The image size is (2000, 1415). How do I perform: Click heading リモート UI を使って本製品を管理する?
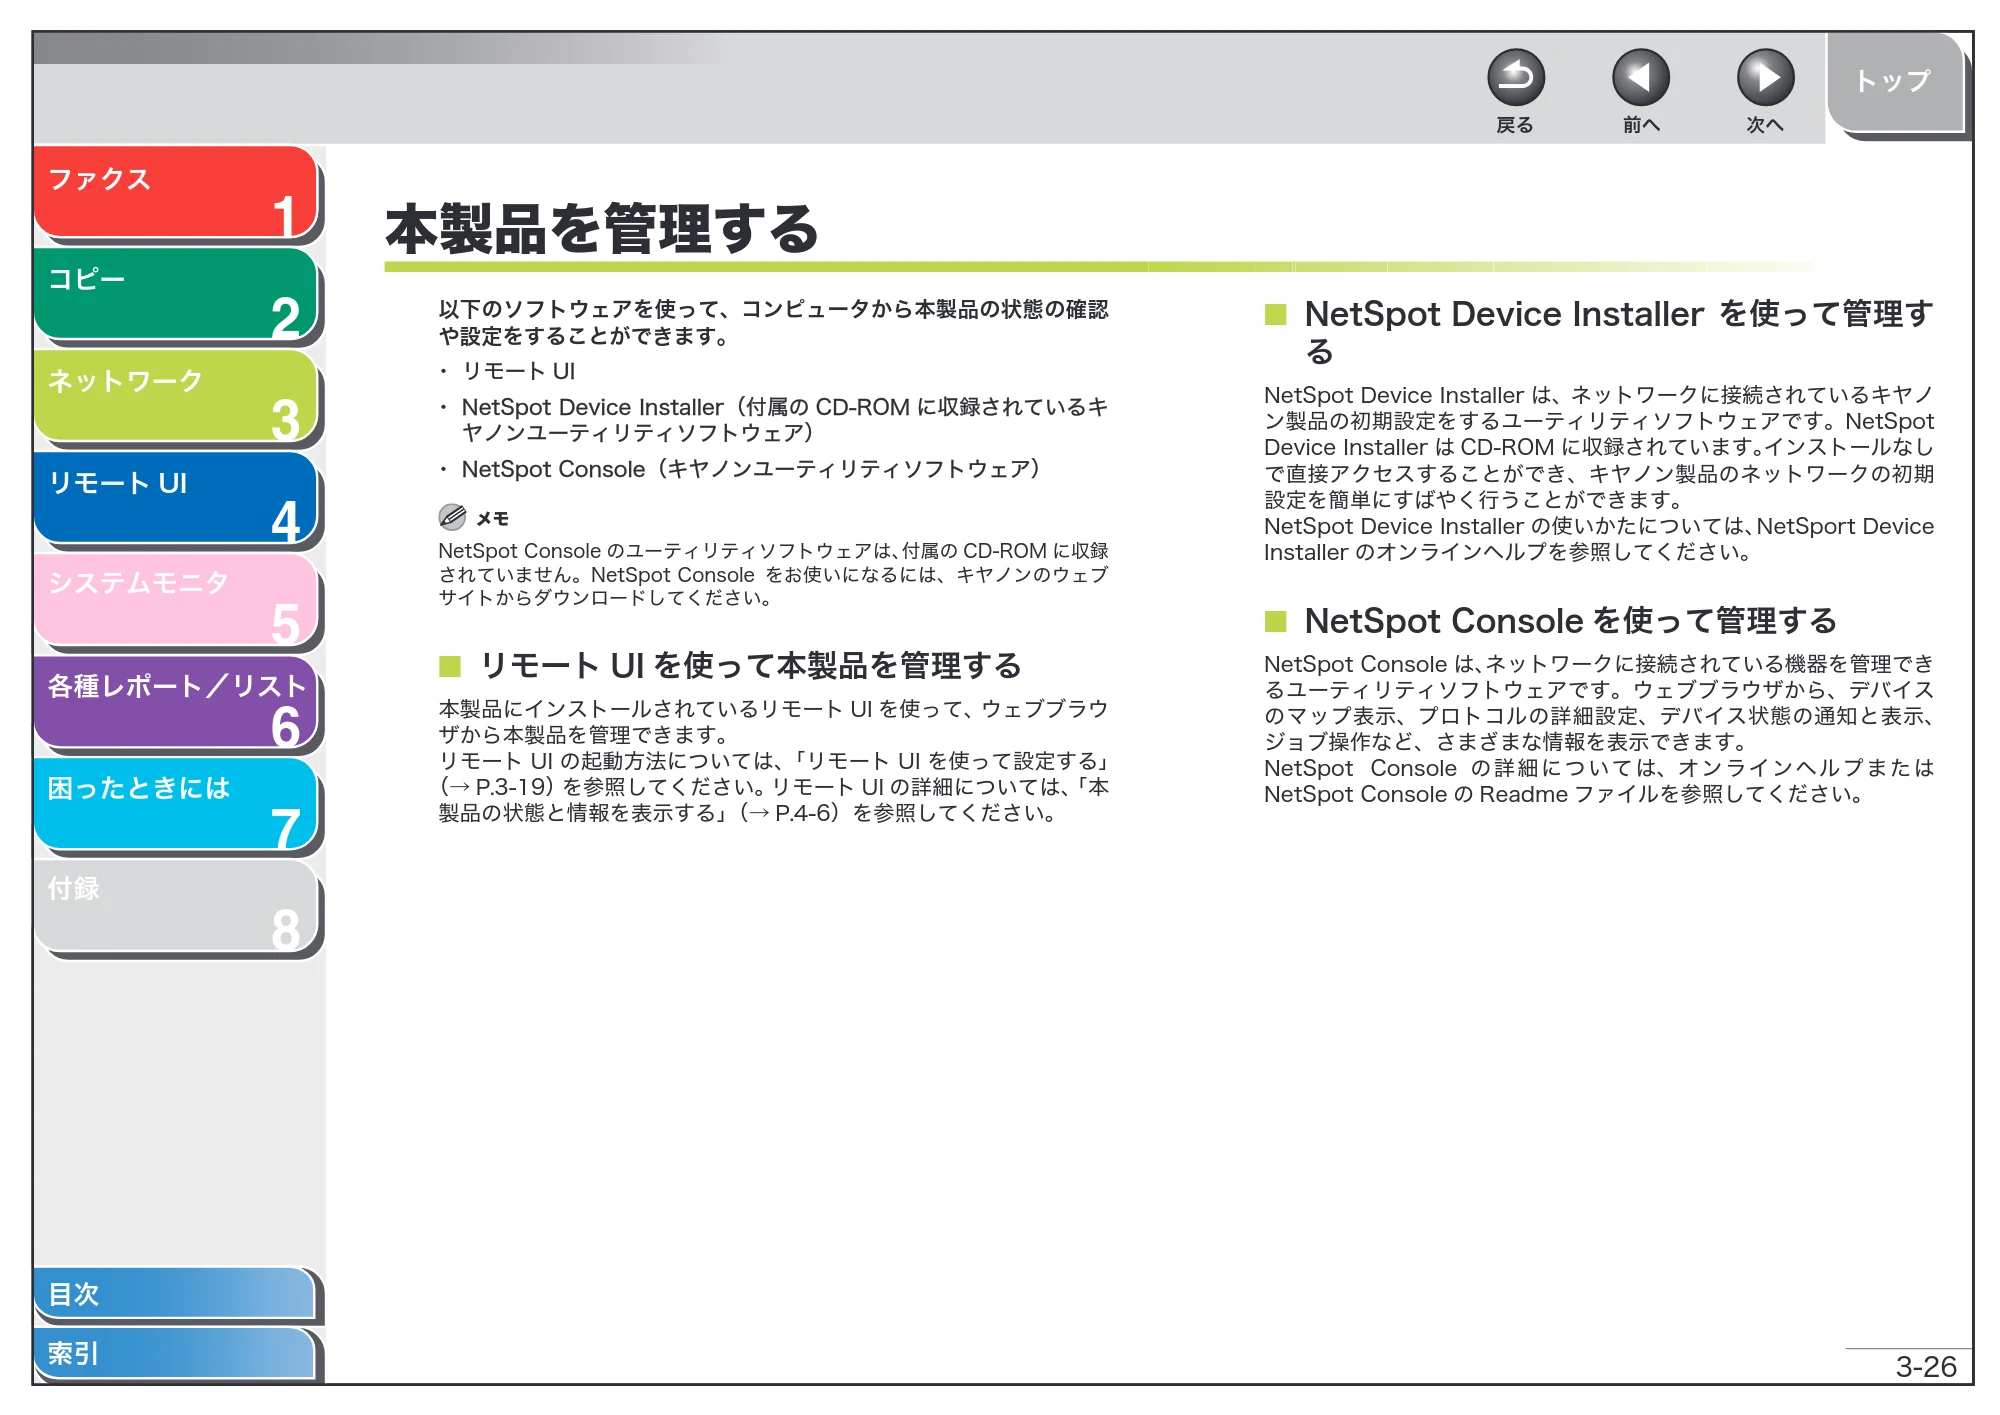click(750, 665)
